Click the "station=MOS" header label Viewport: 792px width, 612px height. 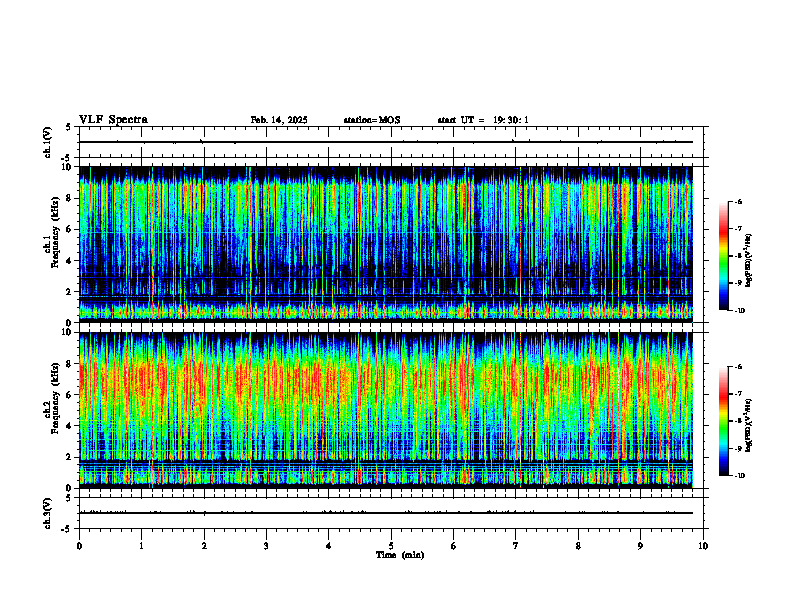(x=372, y=120)
